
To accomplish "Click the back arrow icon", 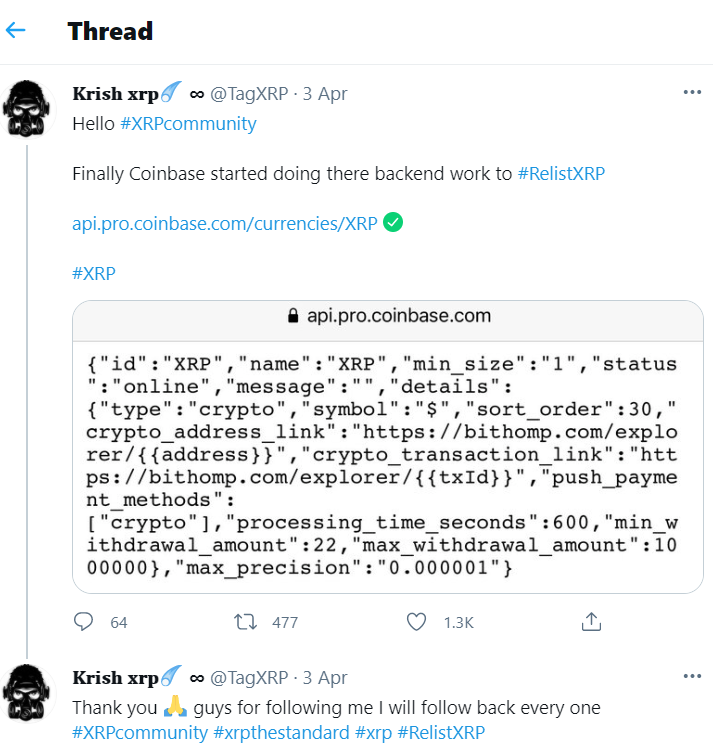I will click(16, 31).
